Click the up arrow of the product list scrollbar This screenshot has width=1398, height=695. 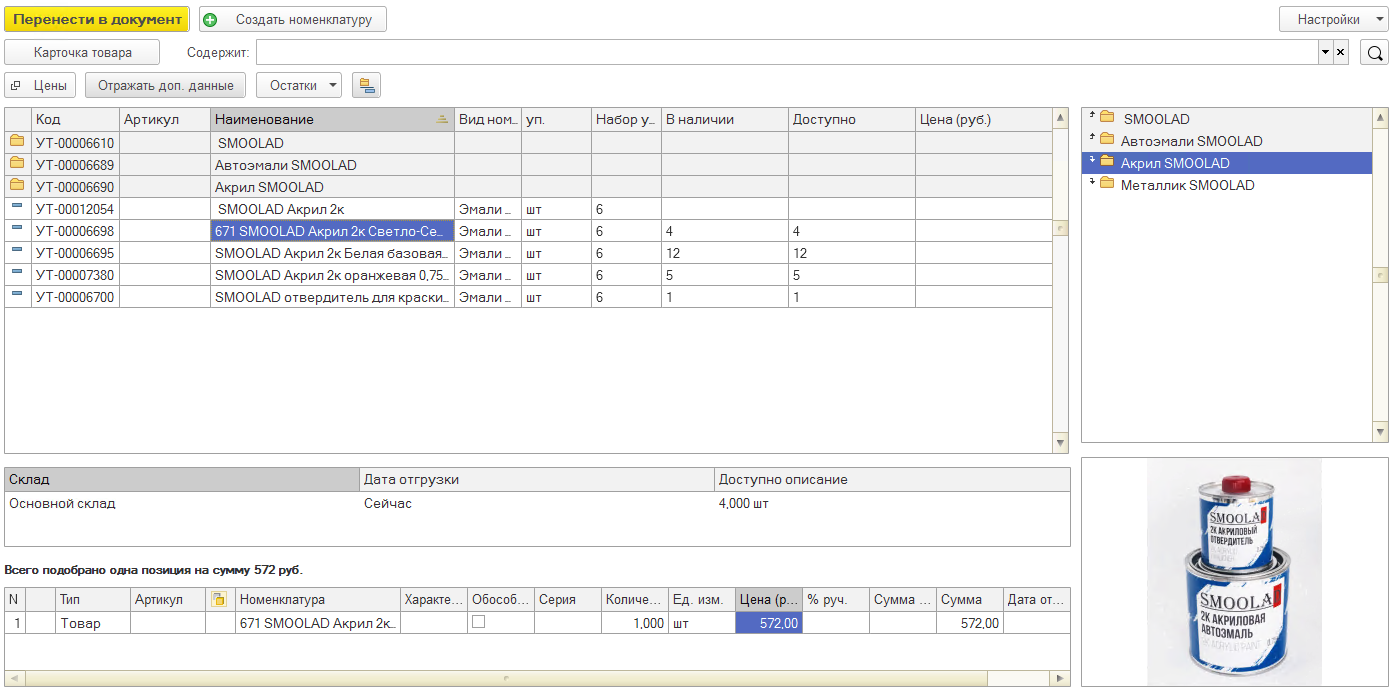(1061, 118)
